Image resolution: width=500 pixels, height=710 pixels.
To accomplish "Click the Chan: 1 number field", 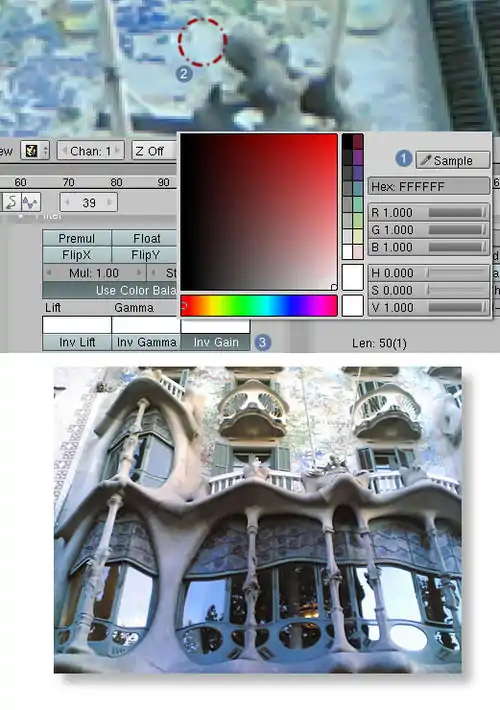I will pyautogui.click(x=91, y=151).
